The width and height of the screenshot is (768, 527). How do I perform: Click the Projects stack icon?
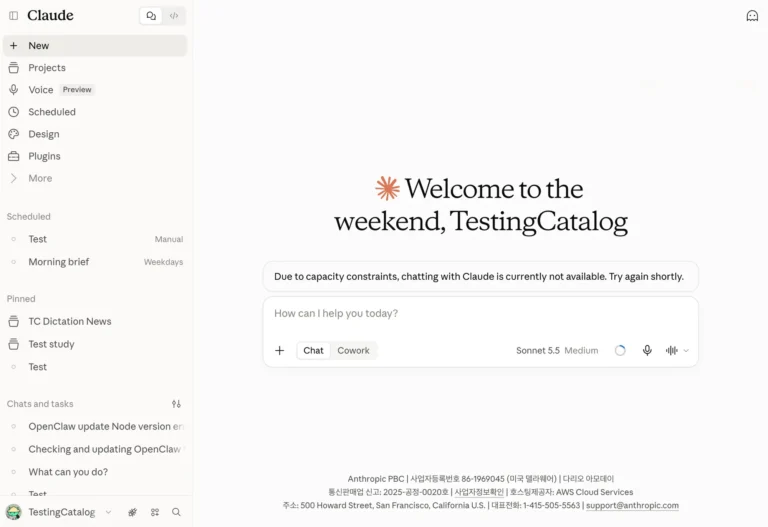(x=14, y=68)
